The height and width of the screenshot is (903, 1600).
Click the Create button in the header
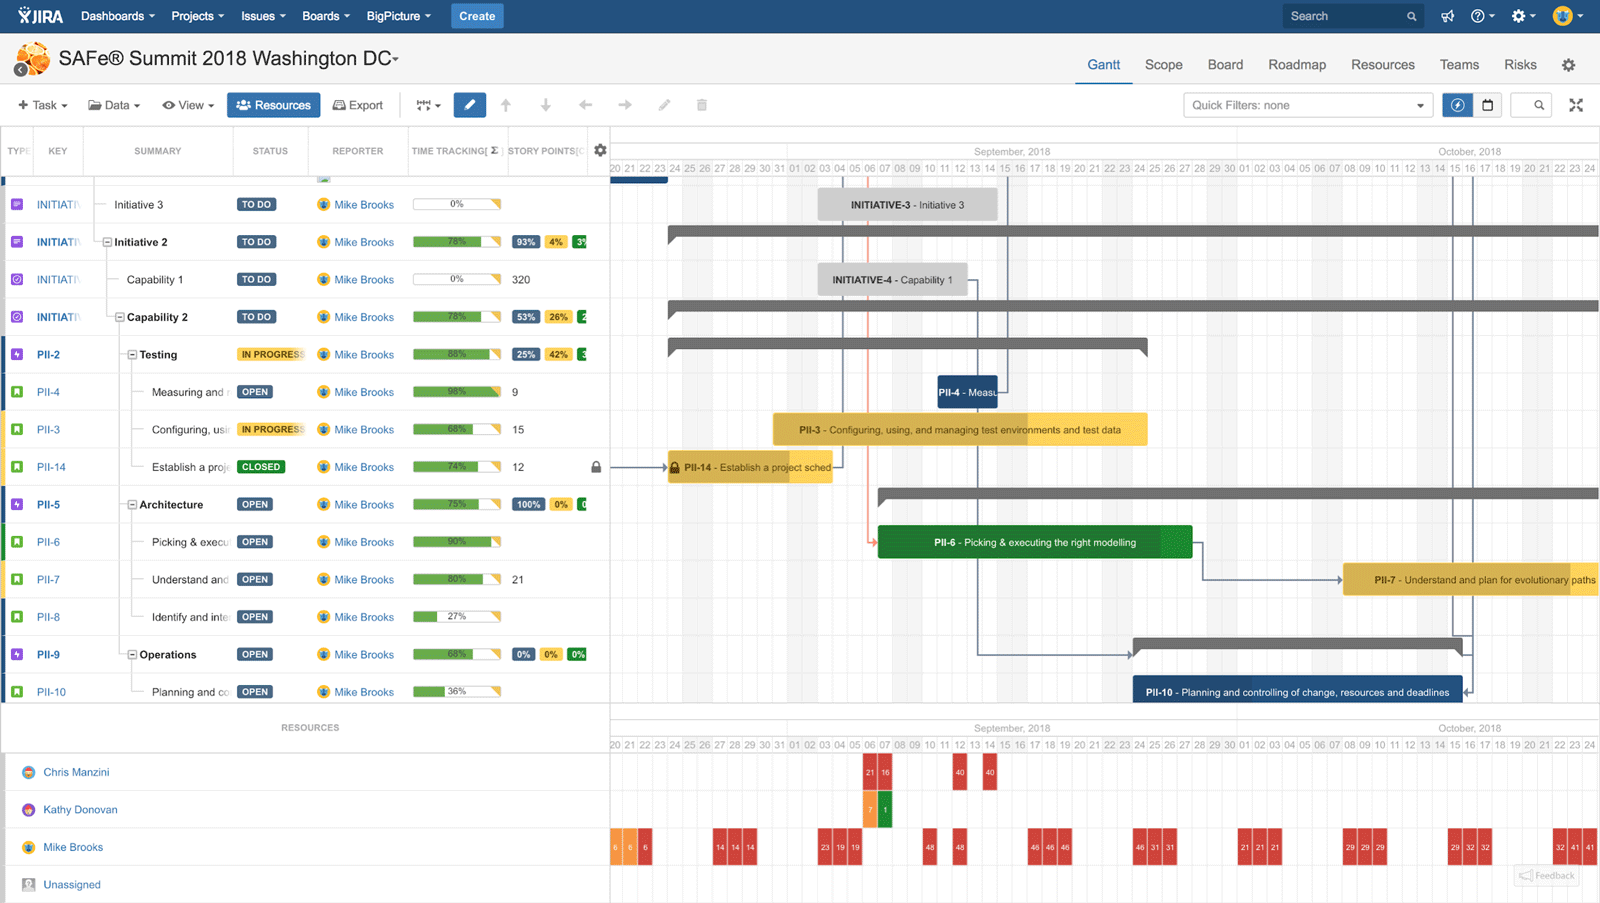tap(477, 16)
